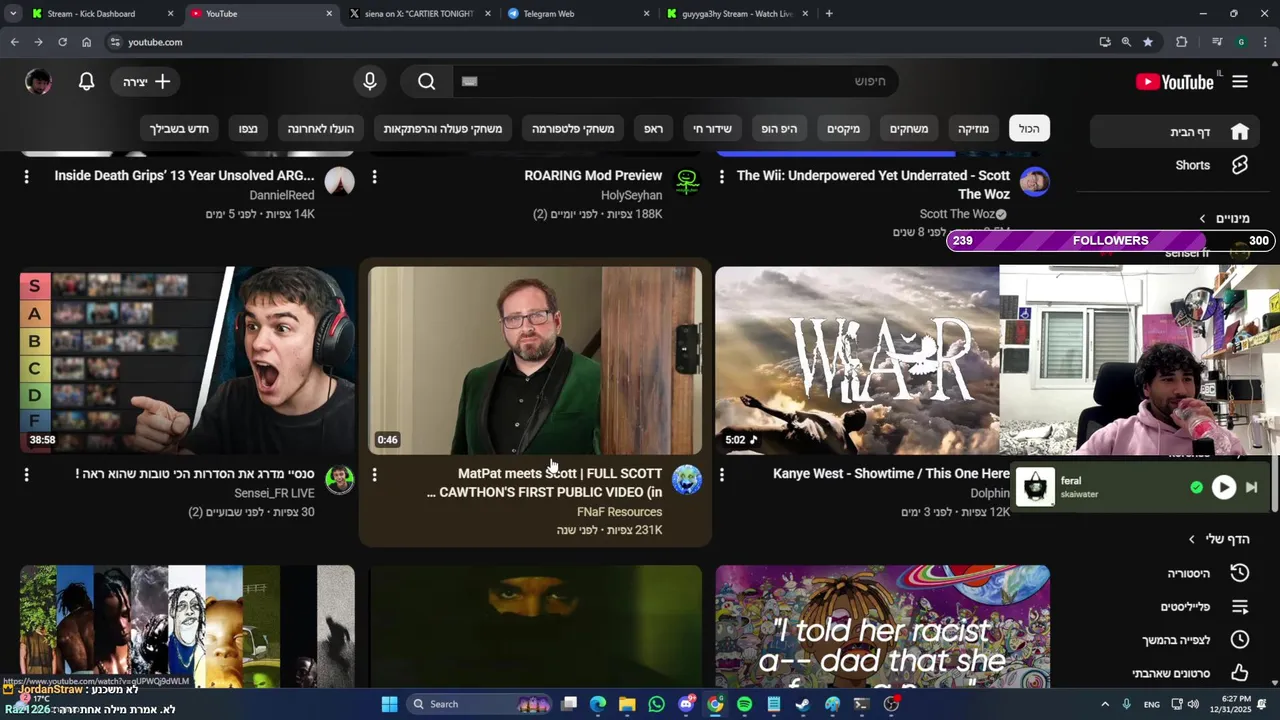Click the search magnifier button
The image size is (1280, 720).
(x=427, y=82)
